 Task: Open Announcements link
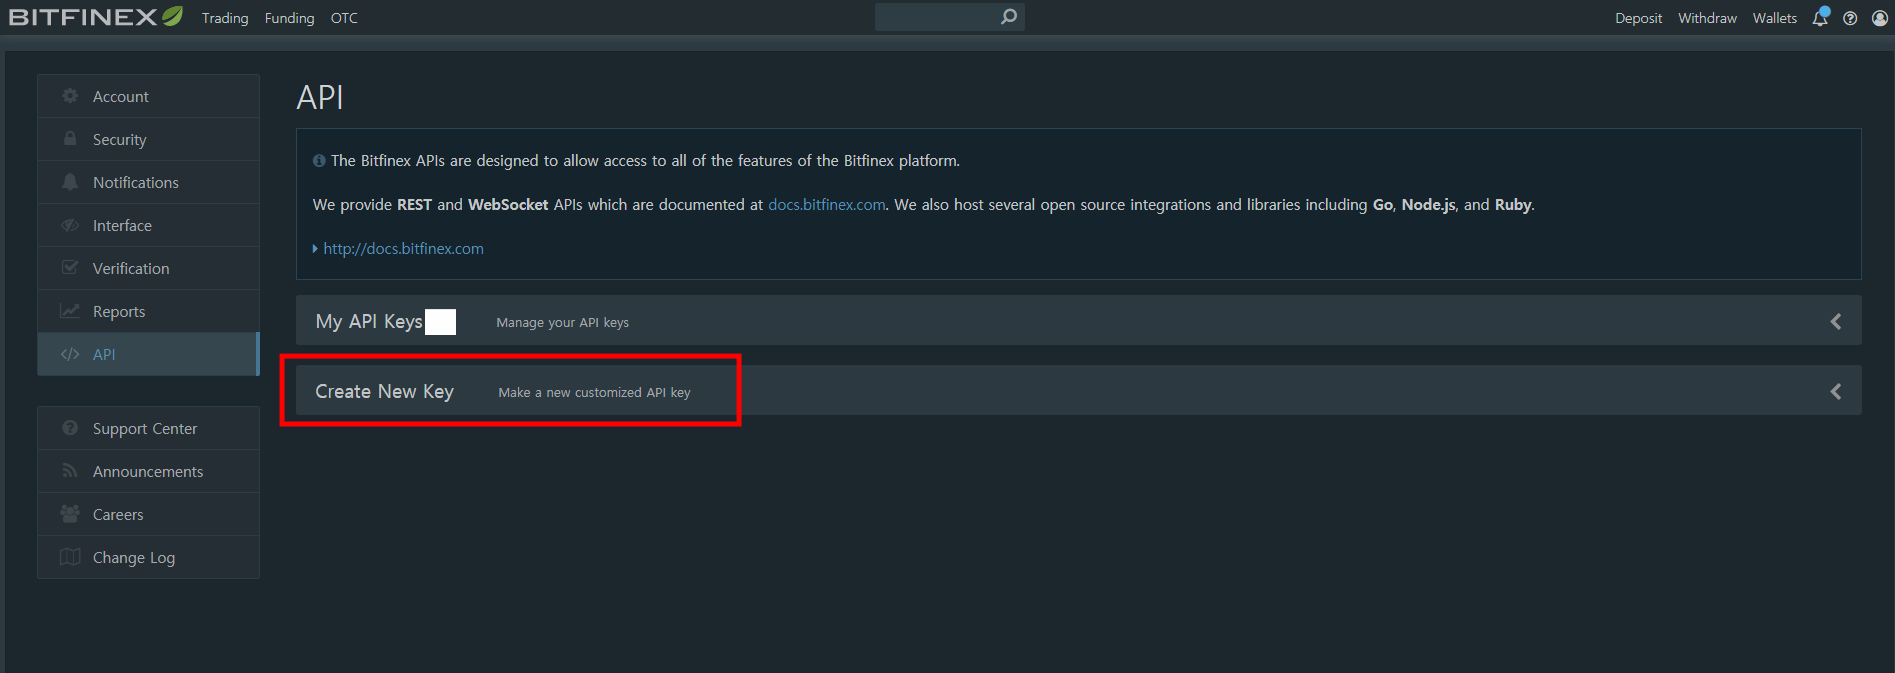pyautogui.click(x=148, y=471)
